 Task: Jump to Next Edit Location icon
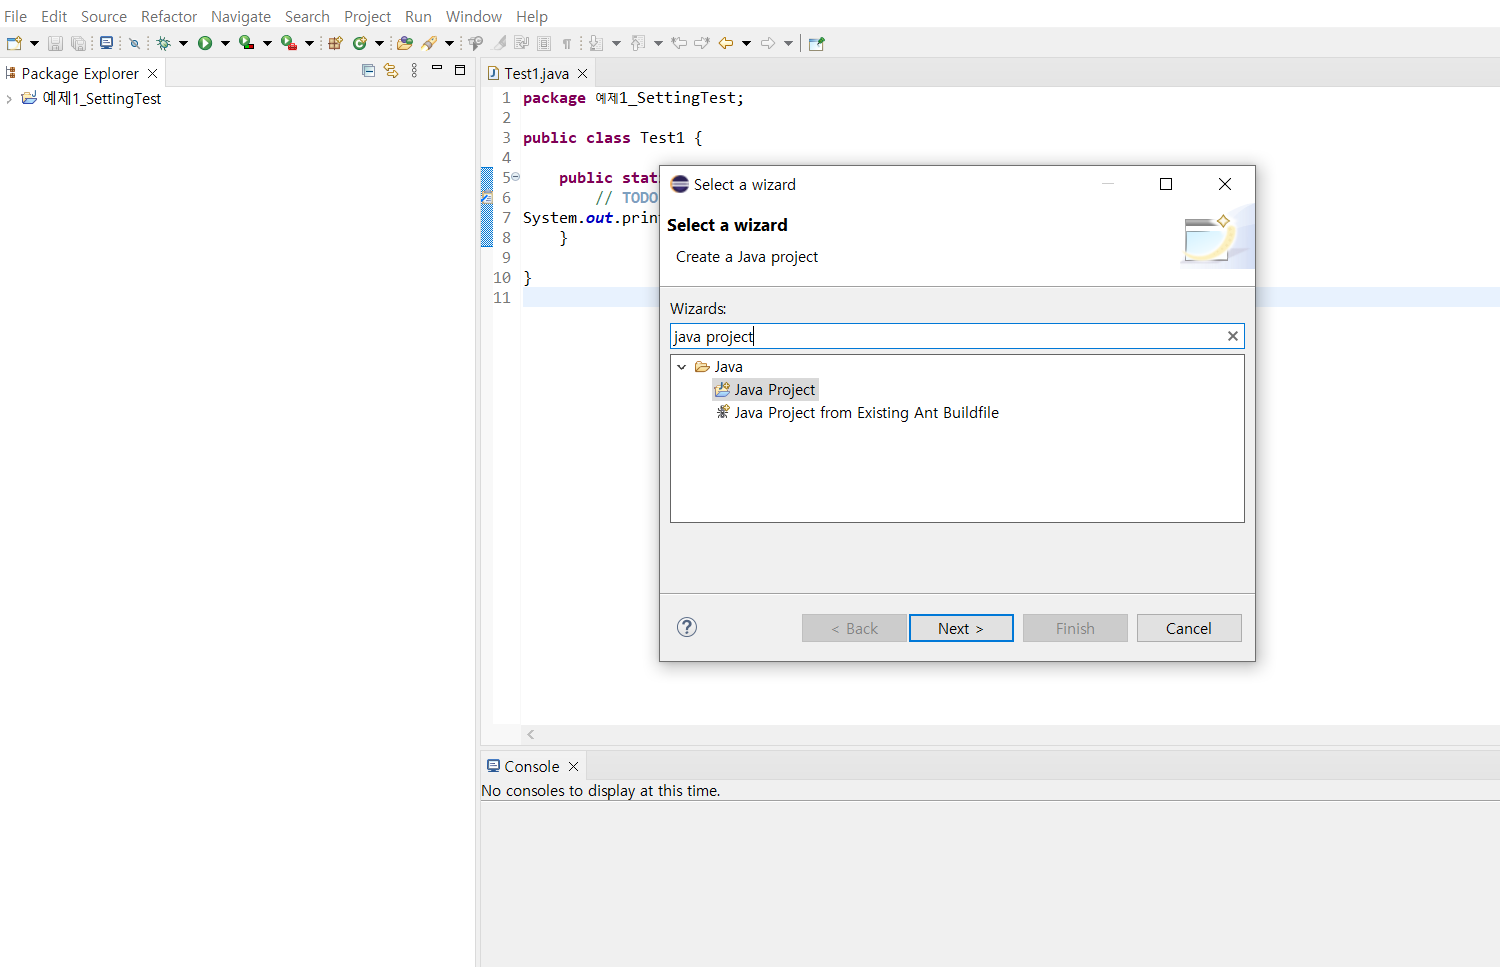pos(702,43)
